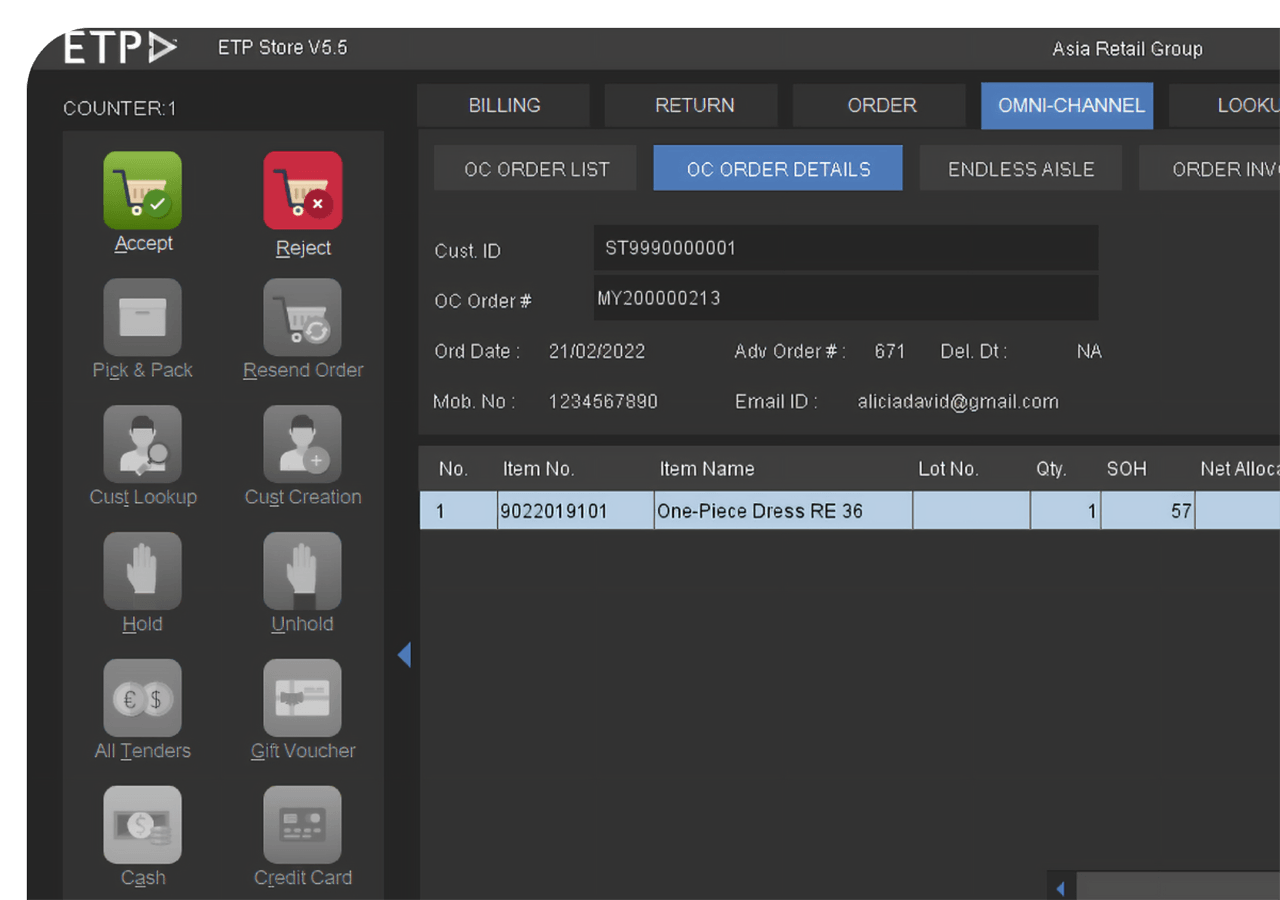Switch to the RETURN tab
1280x900 pixels.
[x=694, y=106]
